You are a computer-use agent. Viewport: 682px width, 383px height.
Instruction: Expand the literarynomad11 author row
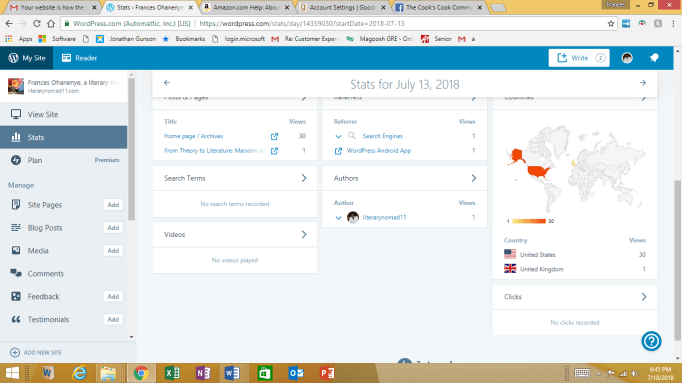(338, 217)
